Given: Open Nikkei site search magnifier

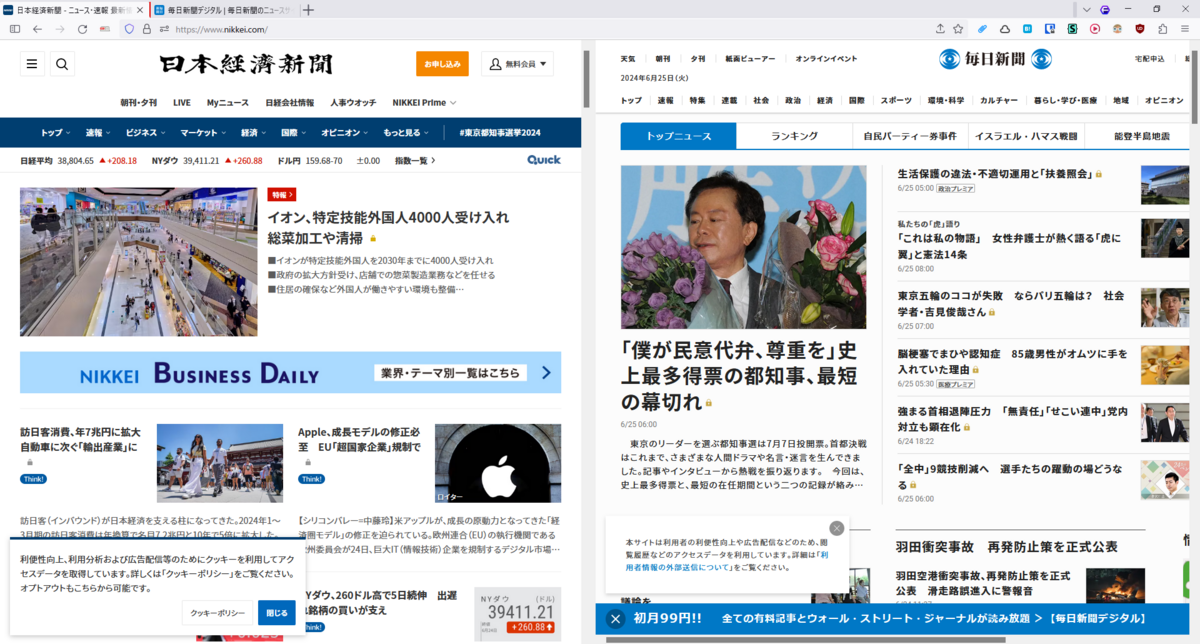Looking at the screenshot, I should click(62, 64).
